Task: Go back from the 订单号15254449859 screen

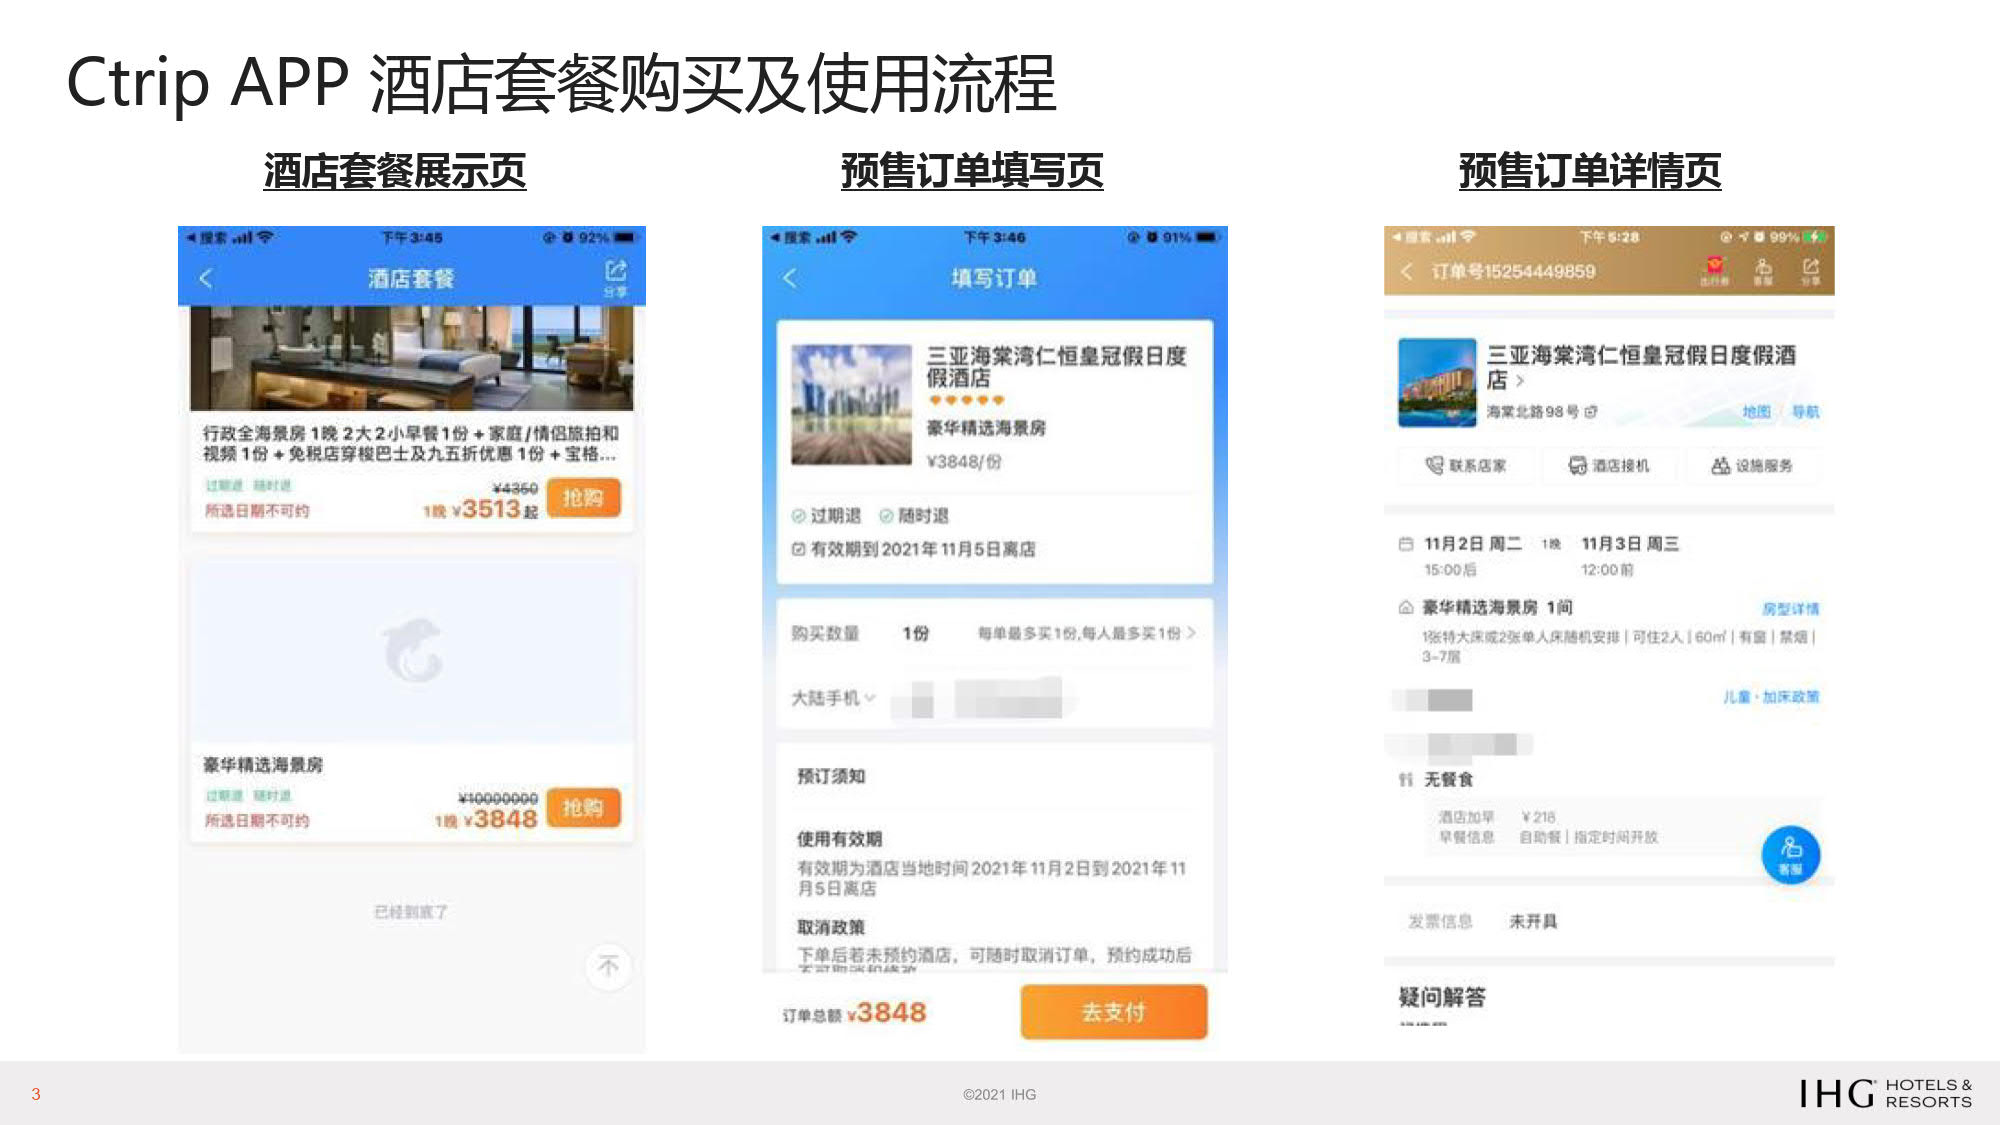Action: [x=1406, y=272]
